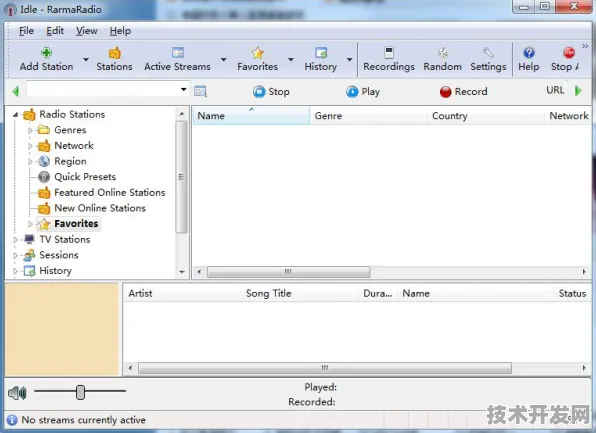This screenshot has width=596, height=433.
Task: Click the album art placeholder panel
Action: click(62, 329)
